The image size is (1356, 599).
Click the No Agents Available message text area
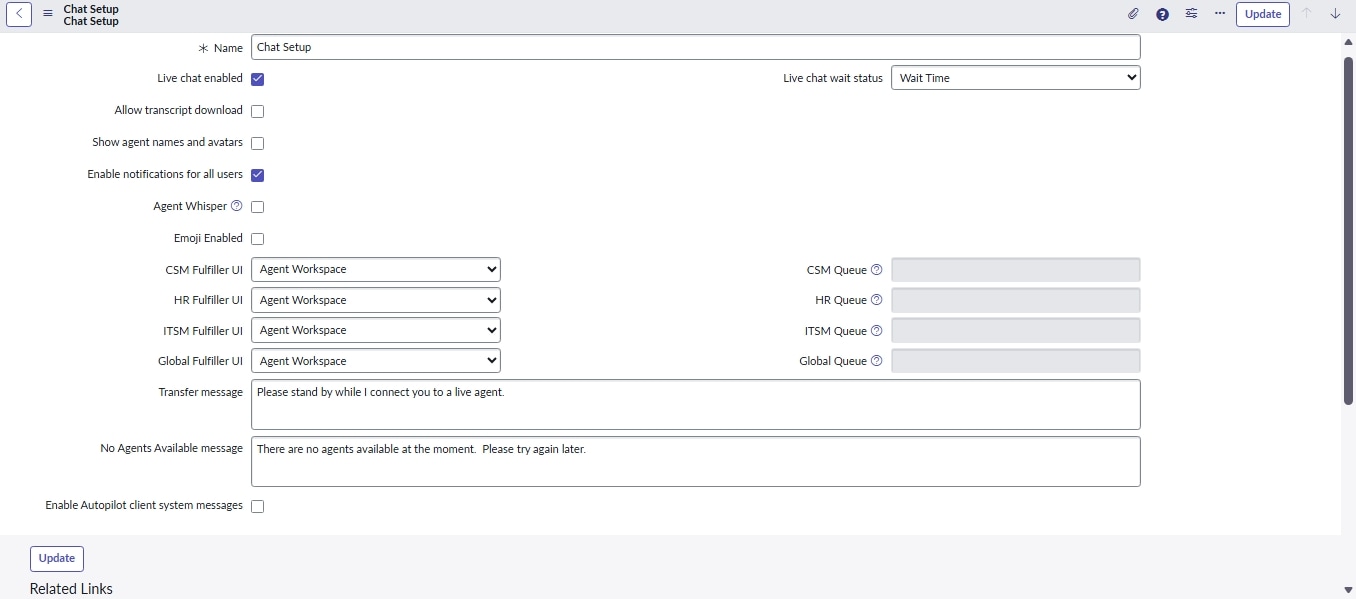696,461
